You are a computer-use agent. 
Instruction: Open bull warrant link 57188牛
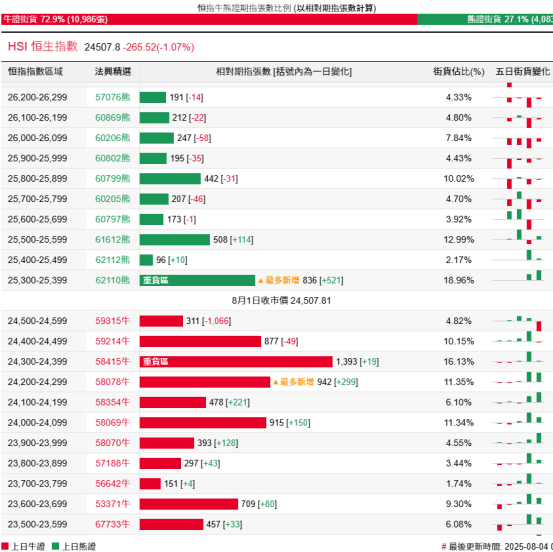(x=113, y=463)
